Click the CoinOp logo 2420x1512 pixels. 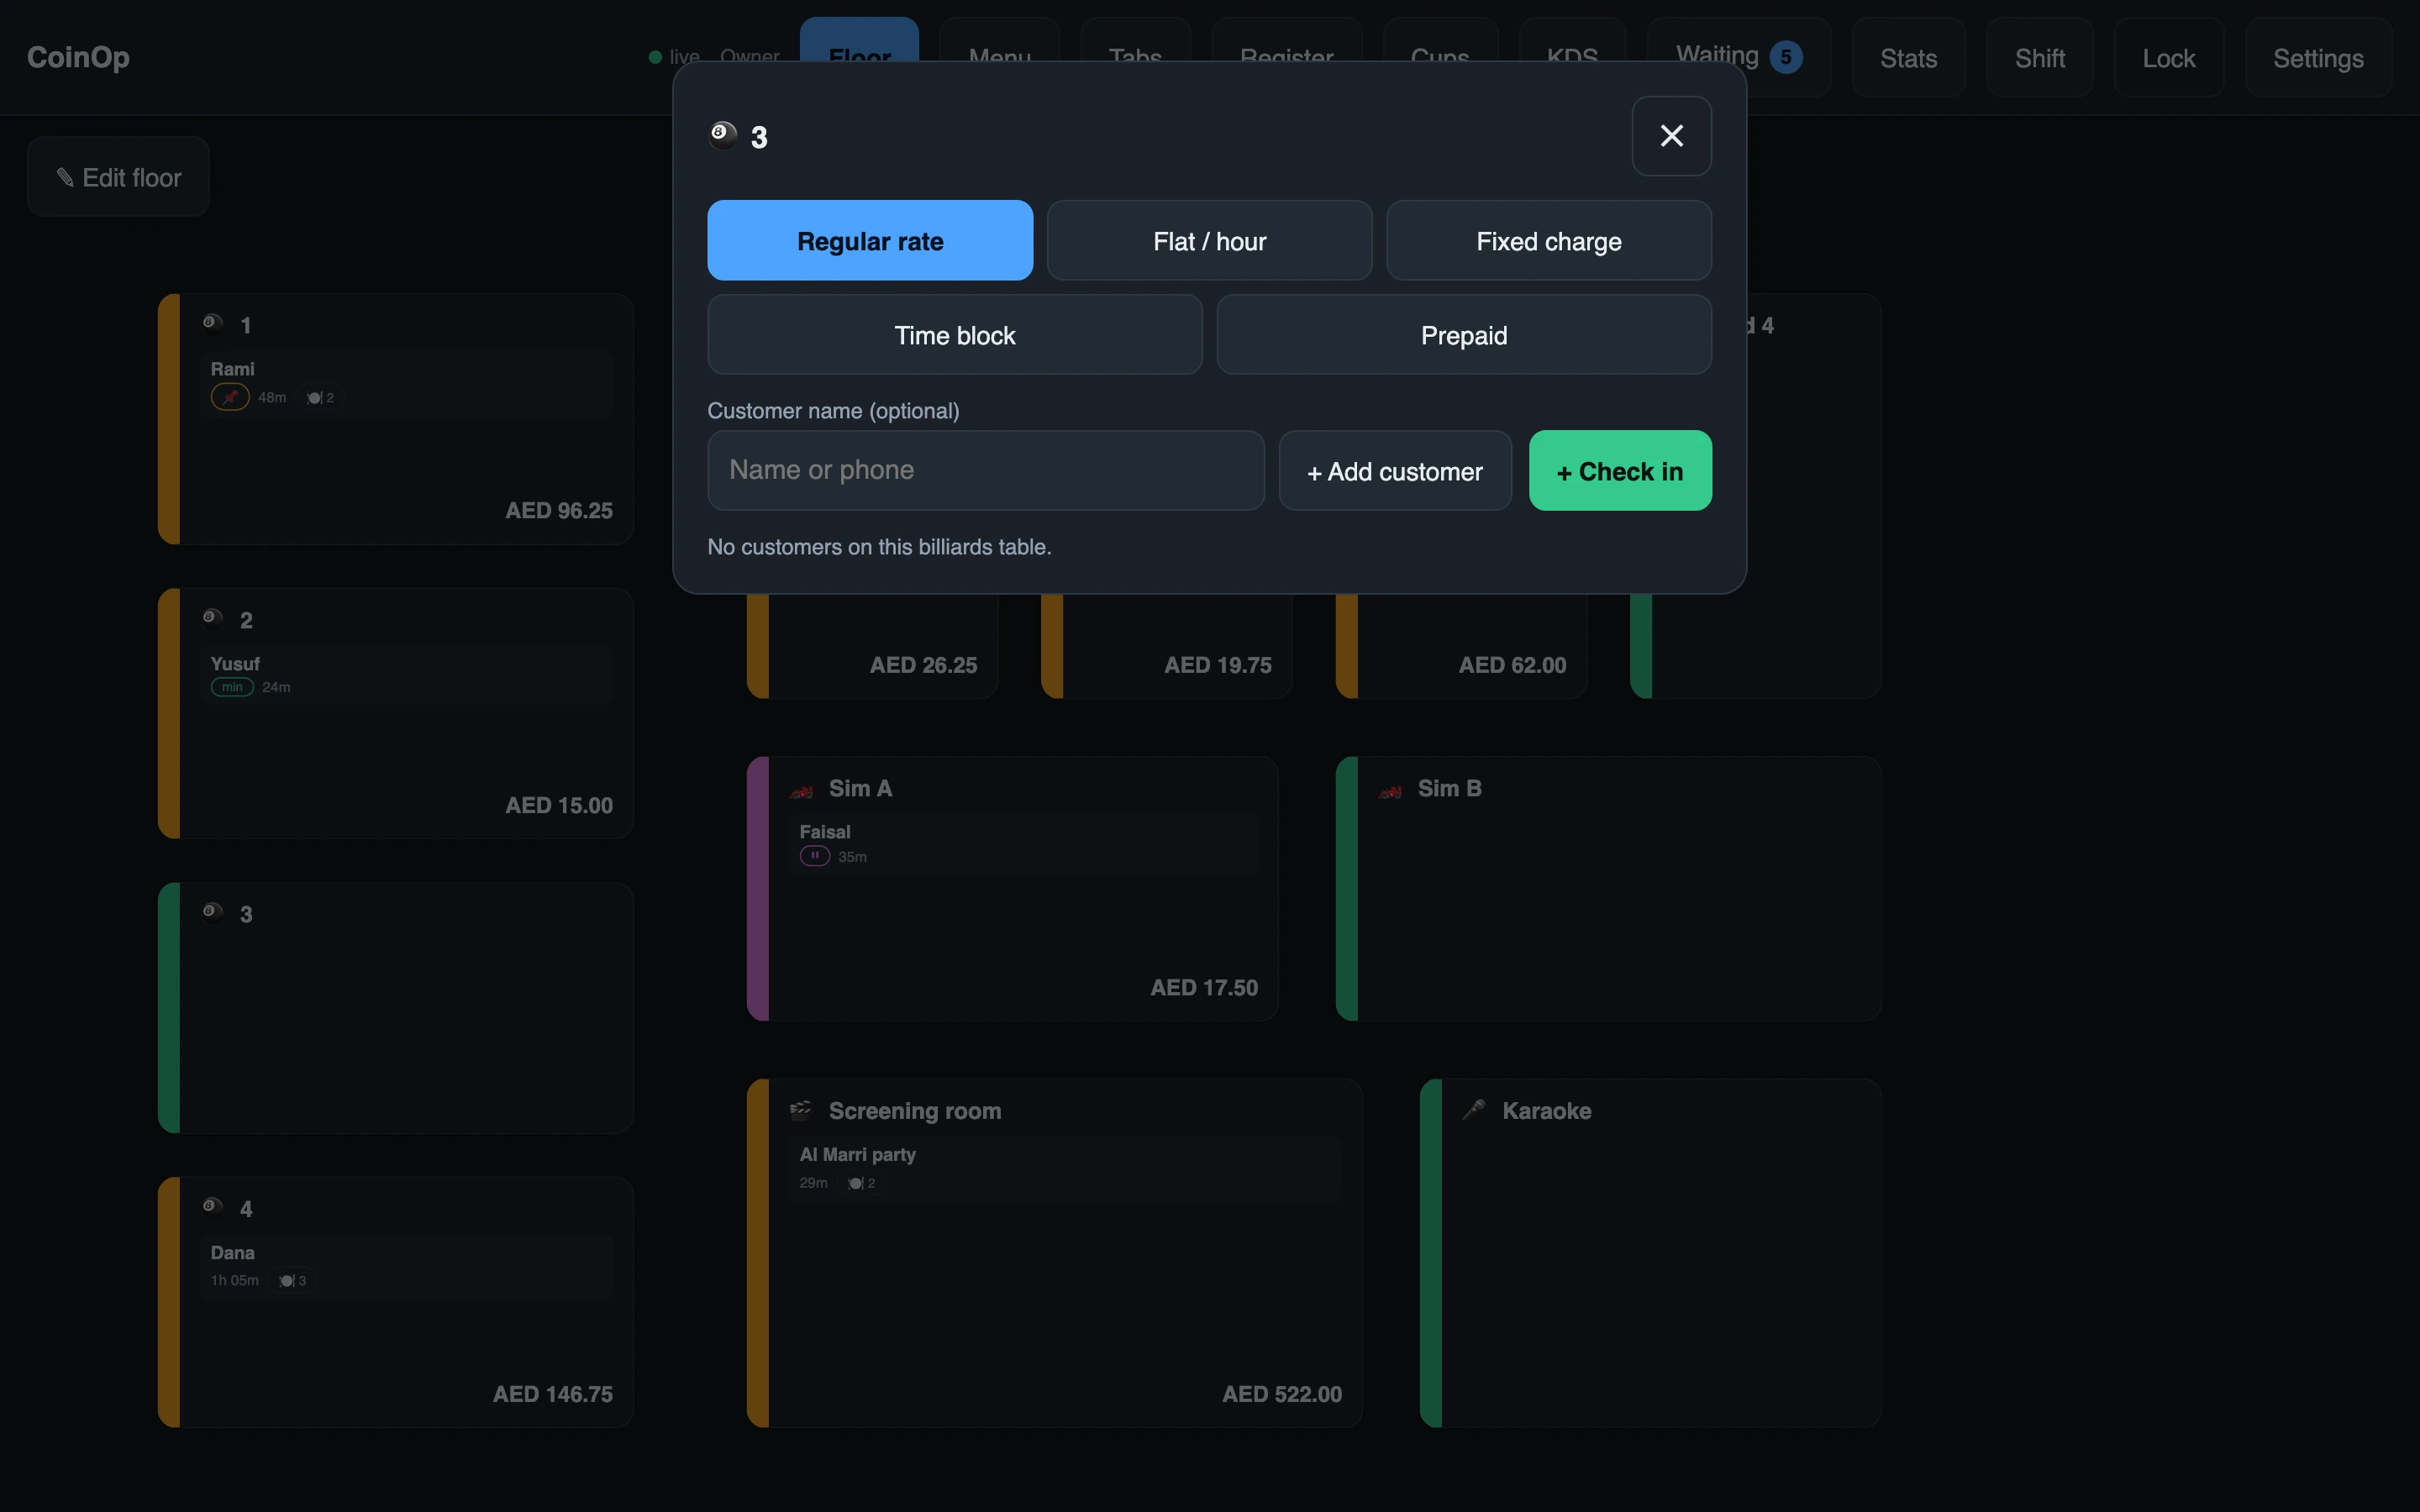tap(78, 57)
